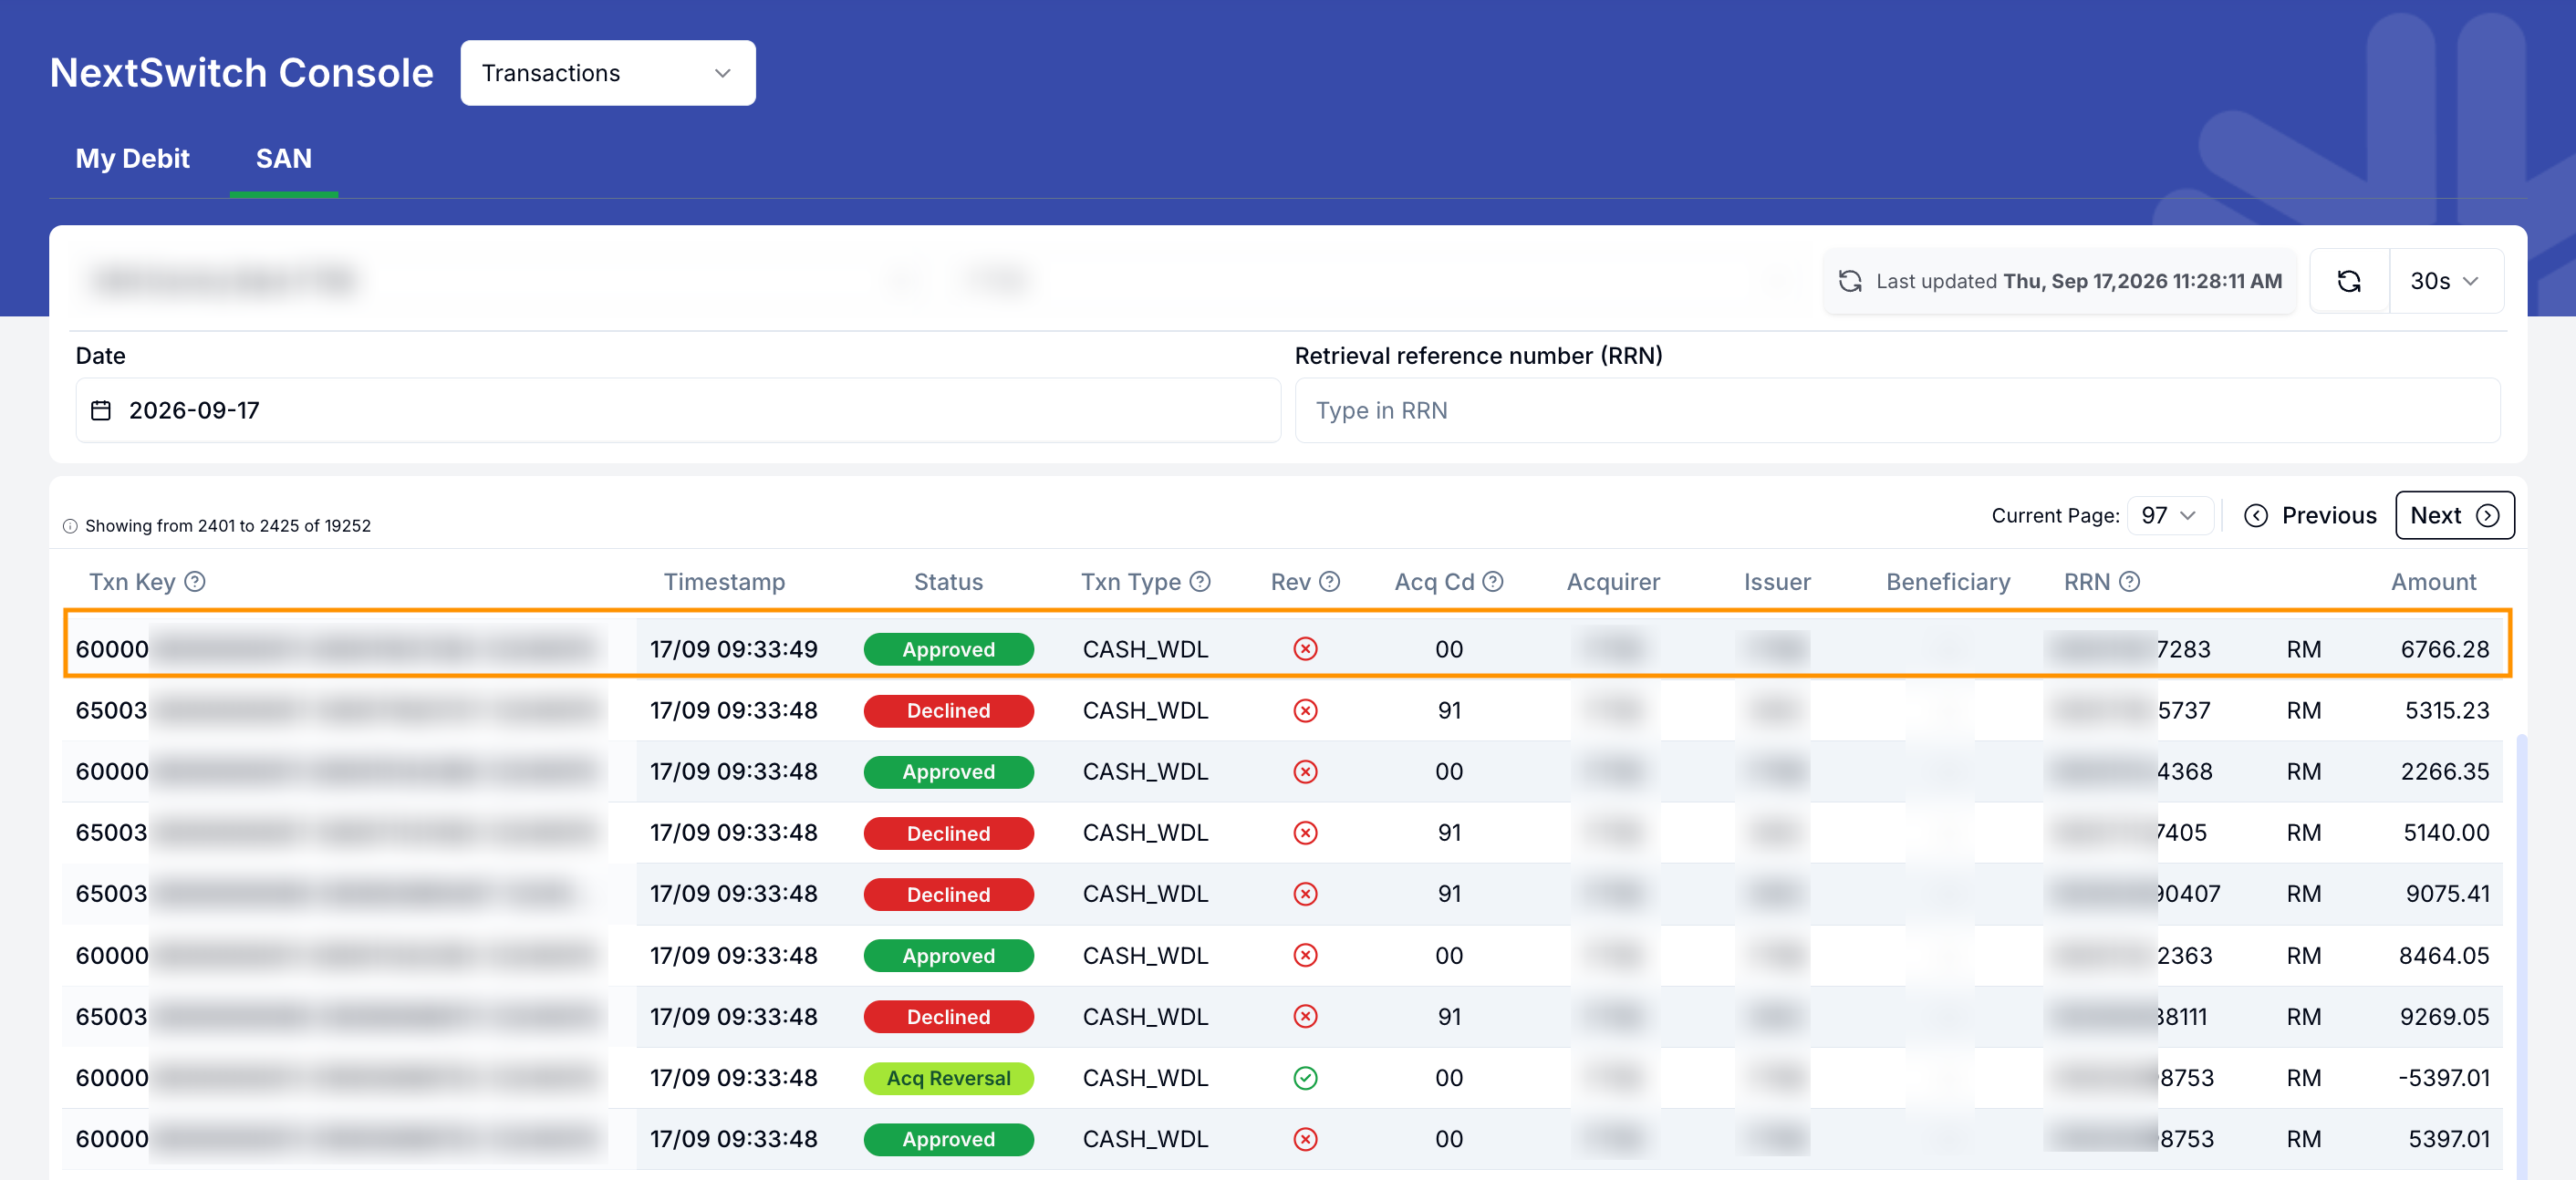Click the Timestamp column header
The width and height of the screenshot is (2576, 1180).
pyautogui.click(x=724, y=581)
